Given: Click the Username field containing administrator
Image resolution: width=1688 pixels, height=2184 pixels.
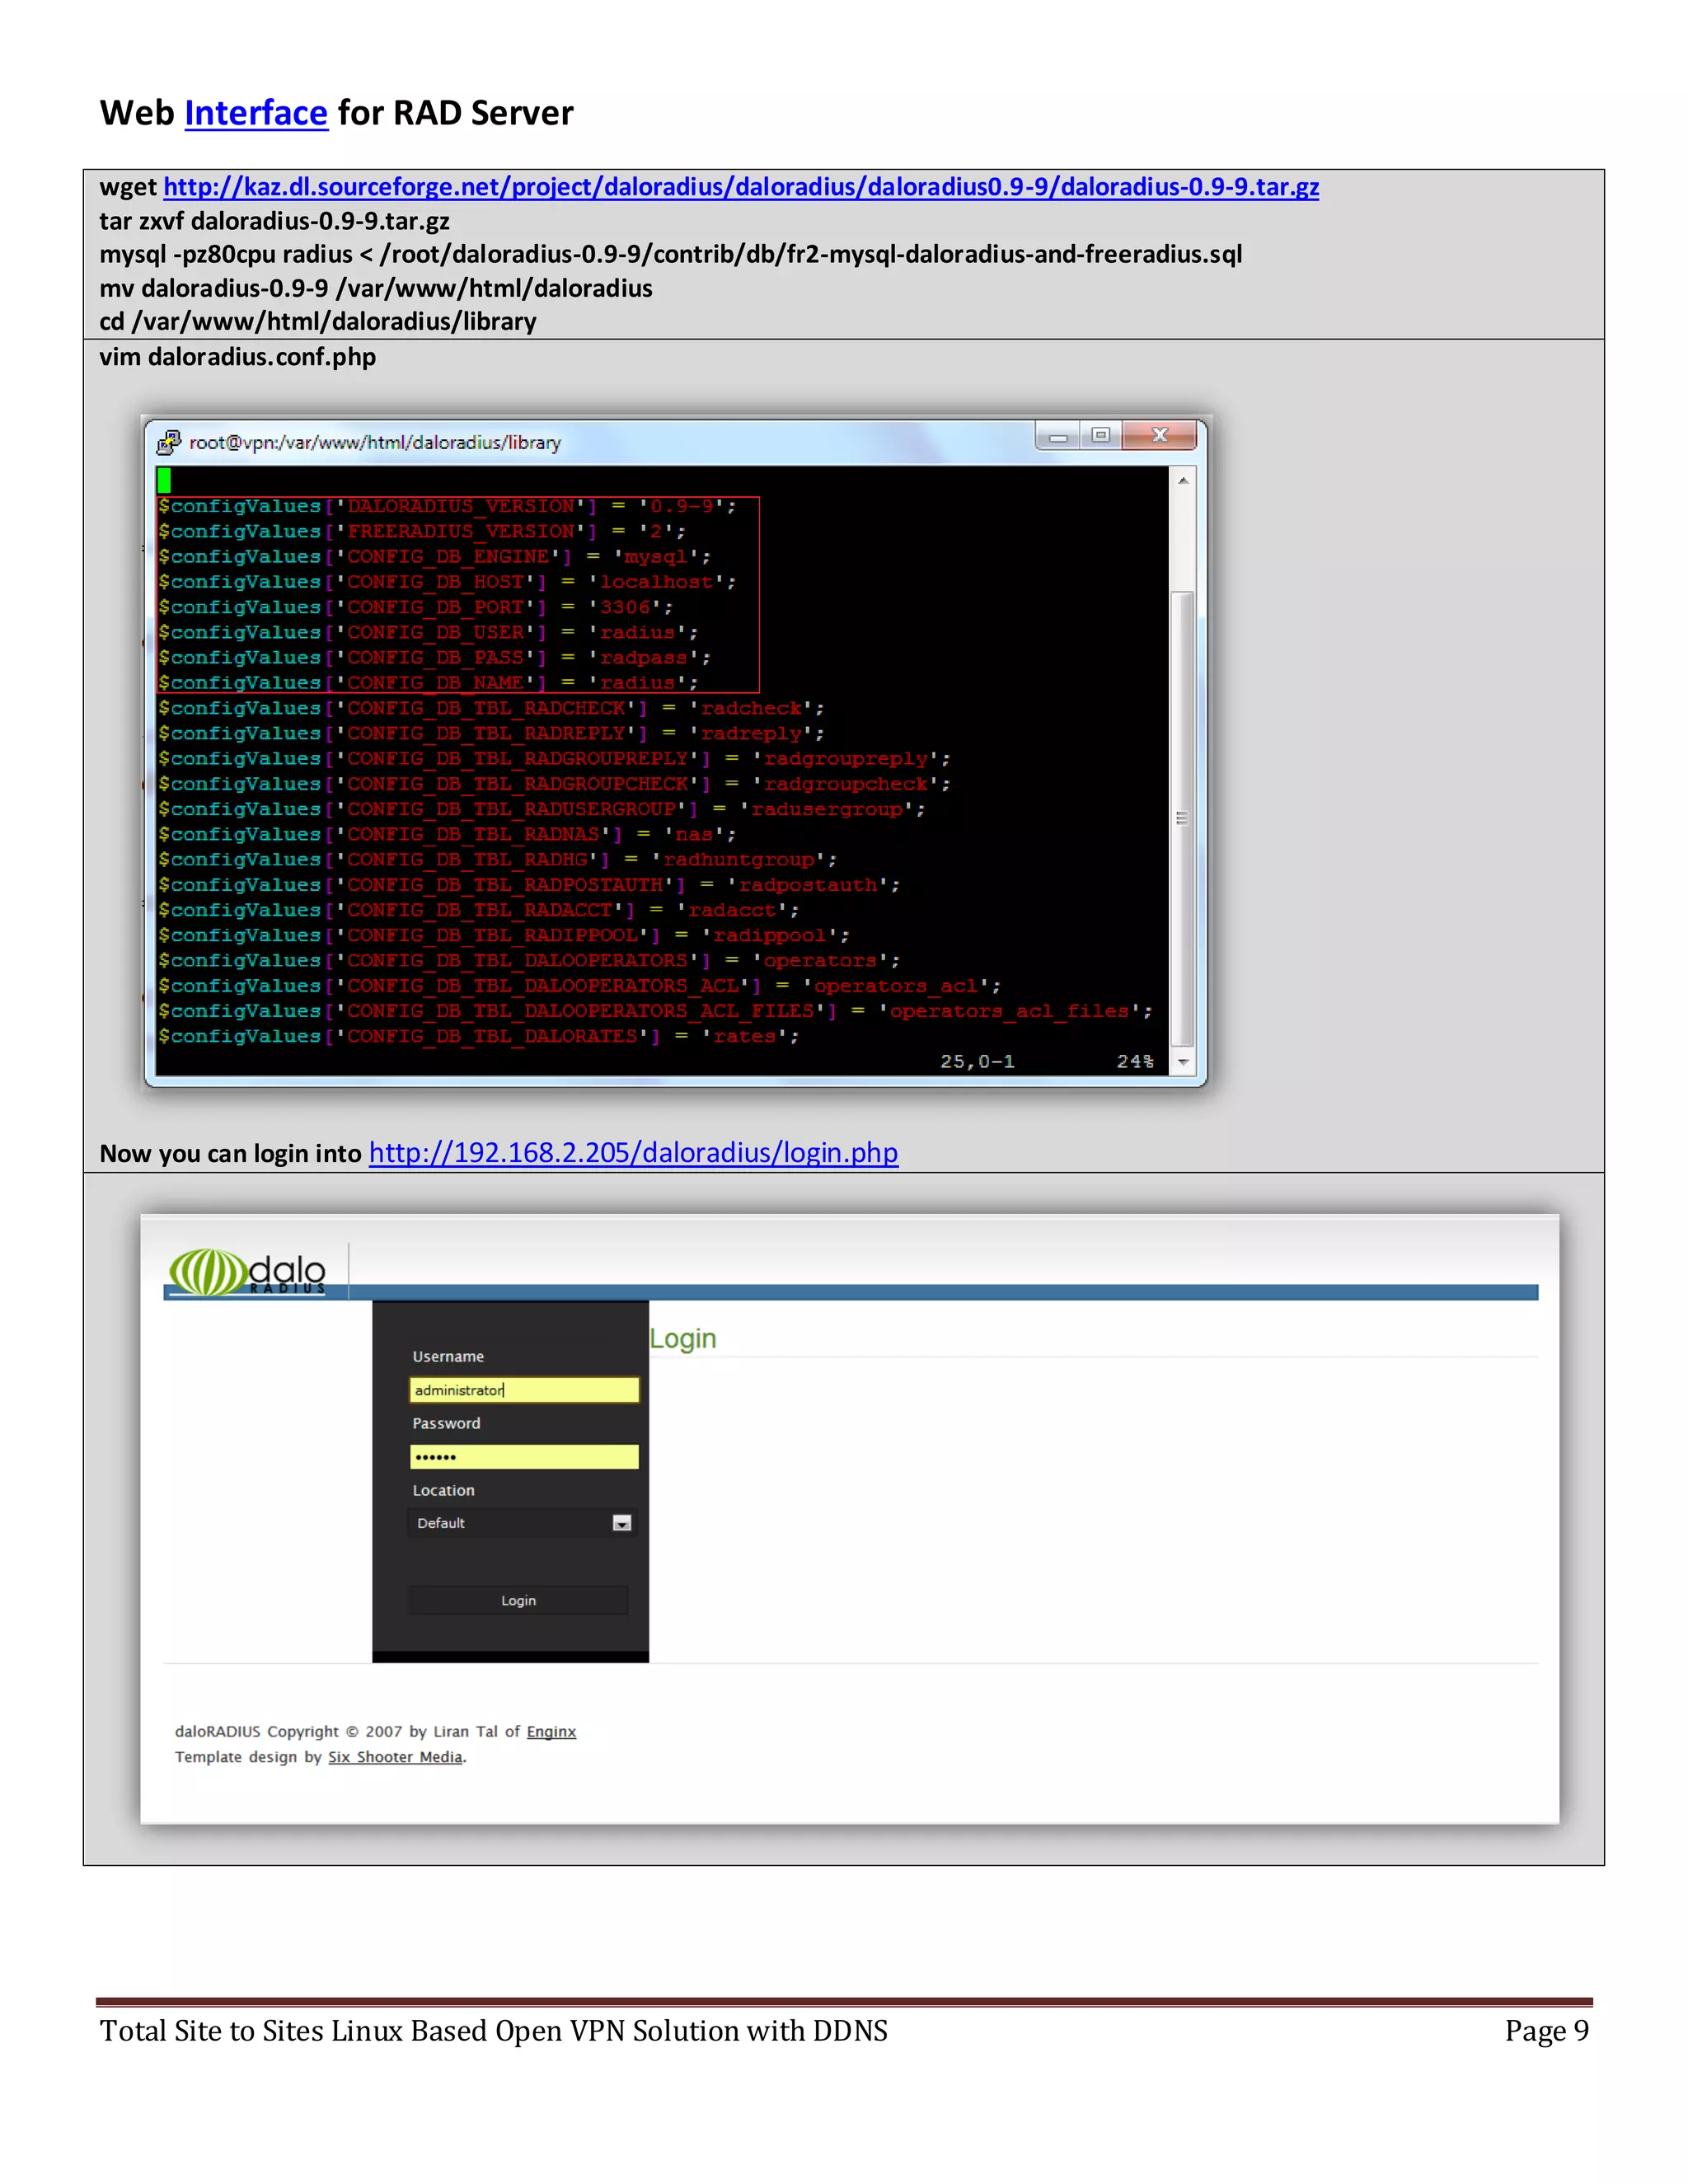Looking at the screenshot, I should point(524,1390).
